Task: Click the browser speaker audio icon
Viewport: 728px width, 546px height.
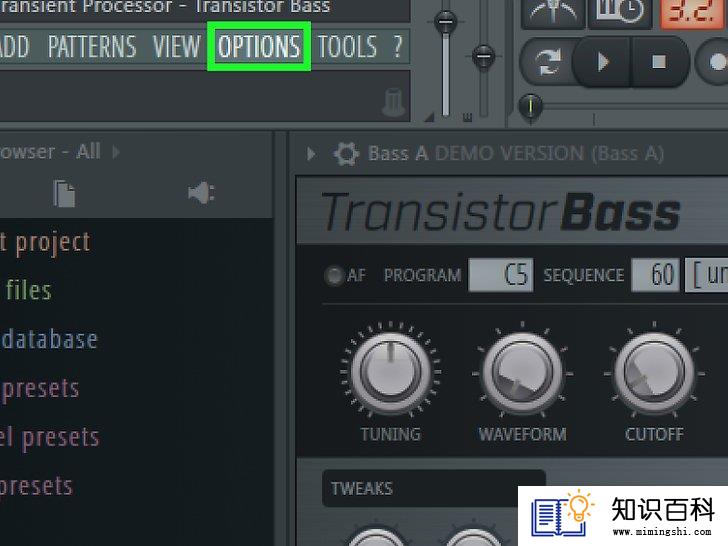Action: pyautogui.click(x=202, y=193)
